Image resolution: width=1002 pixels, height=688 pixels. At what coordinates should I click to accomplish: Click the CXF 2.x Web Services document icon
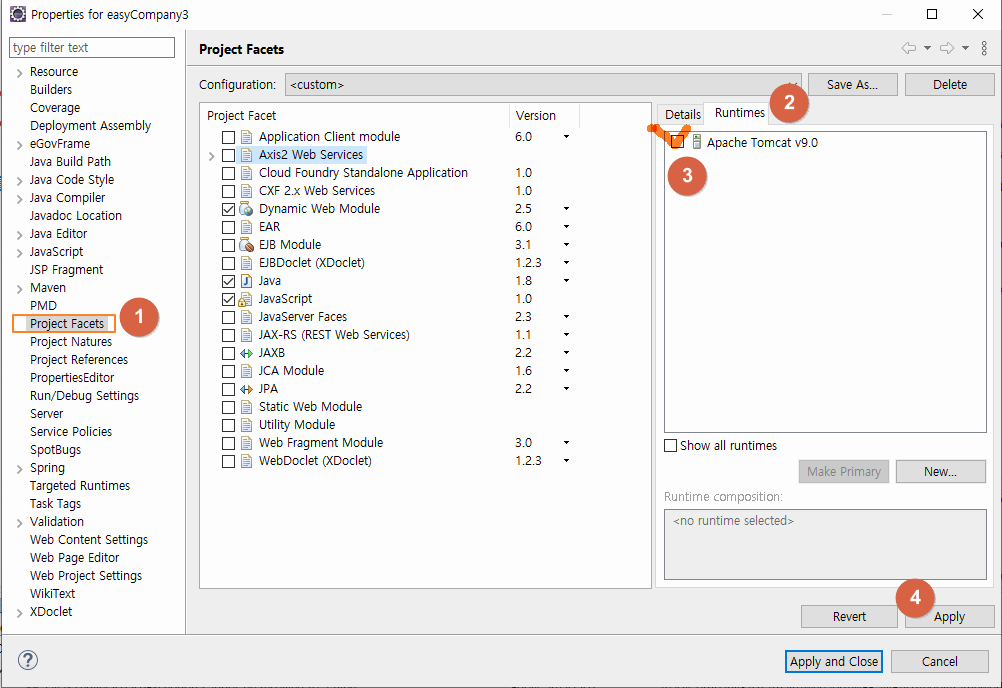coord(246,191)
